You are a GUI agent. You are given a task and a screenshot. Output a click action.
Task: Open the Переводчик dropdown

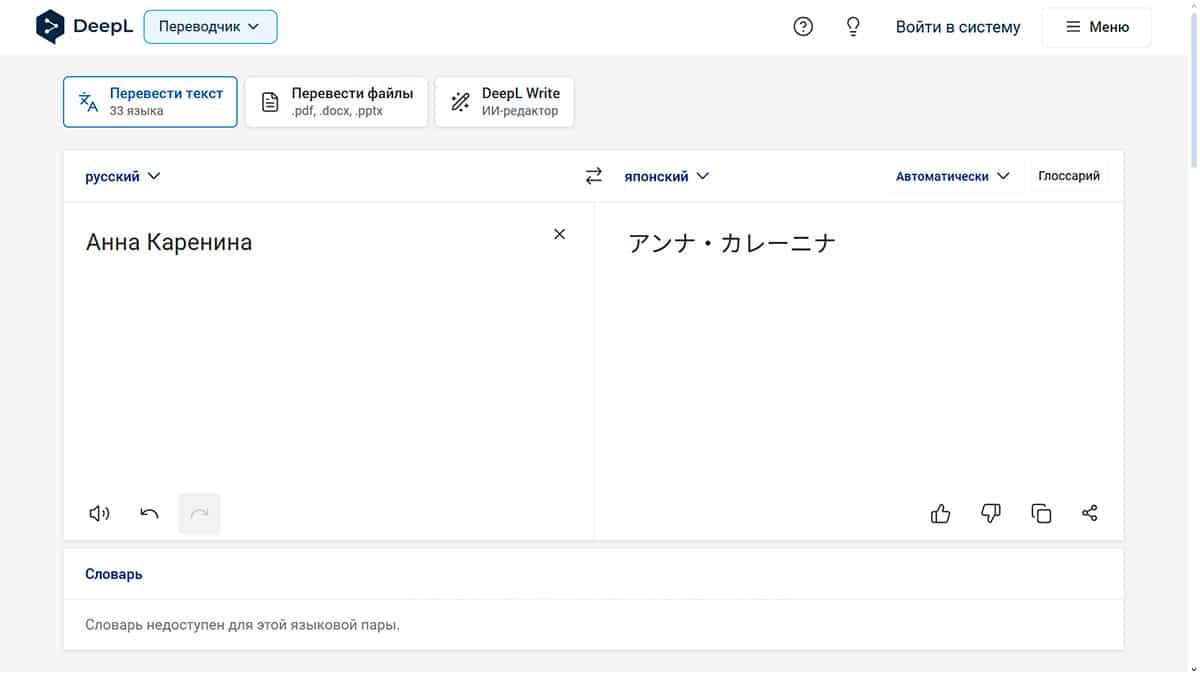[210, 27]
